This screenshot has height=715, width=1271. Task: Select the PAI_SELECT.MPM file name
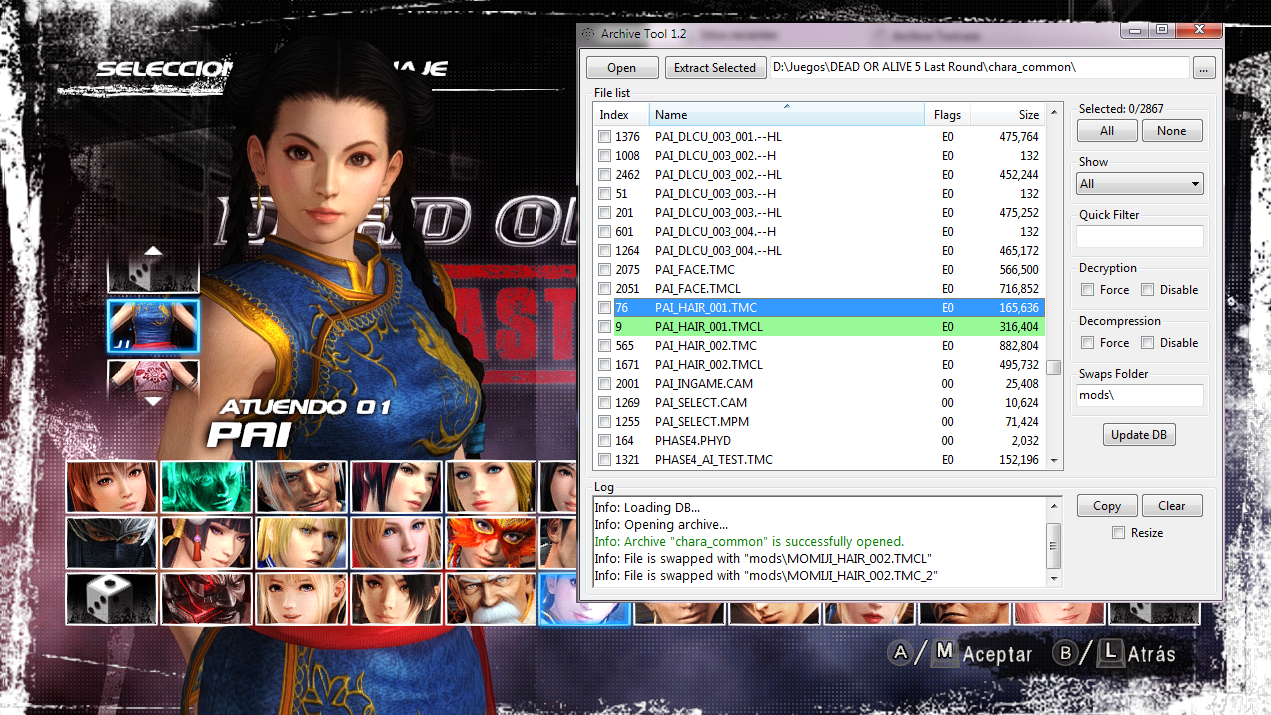(702, 422)
